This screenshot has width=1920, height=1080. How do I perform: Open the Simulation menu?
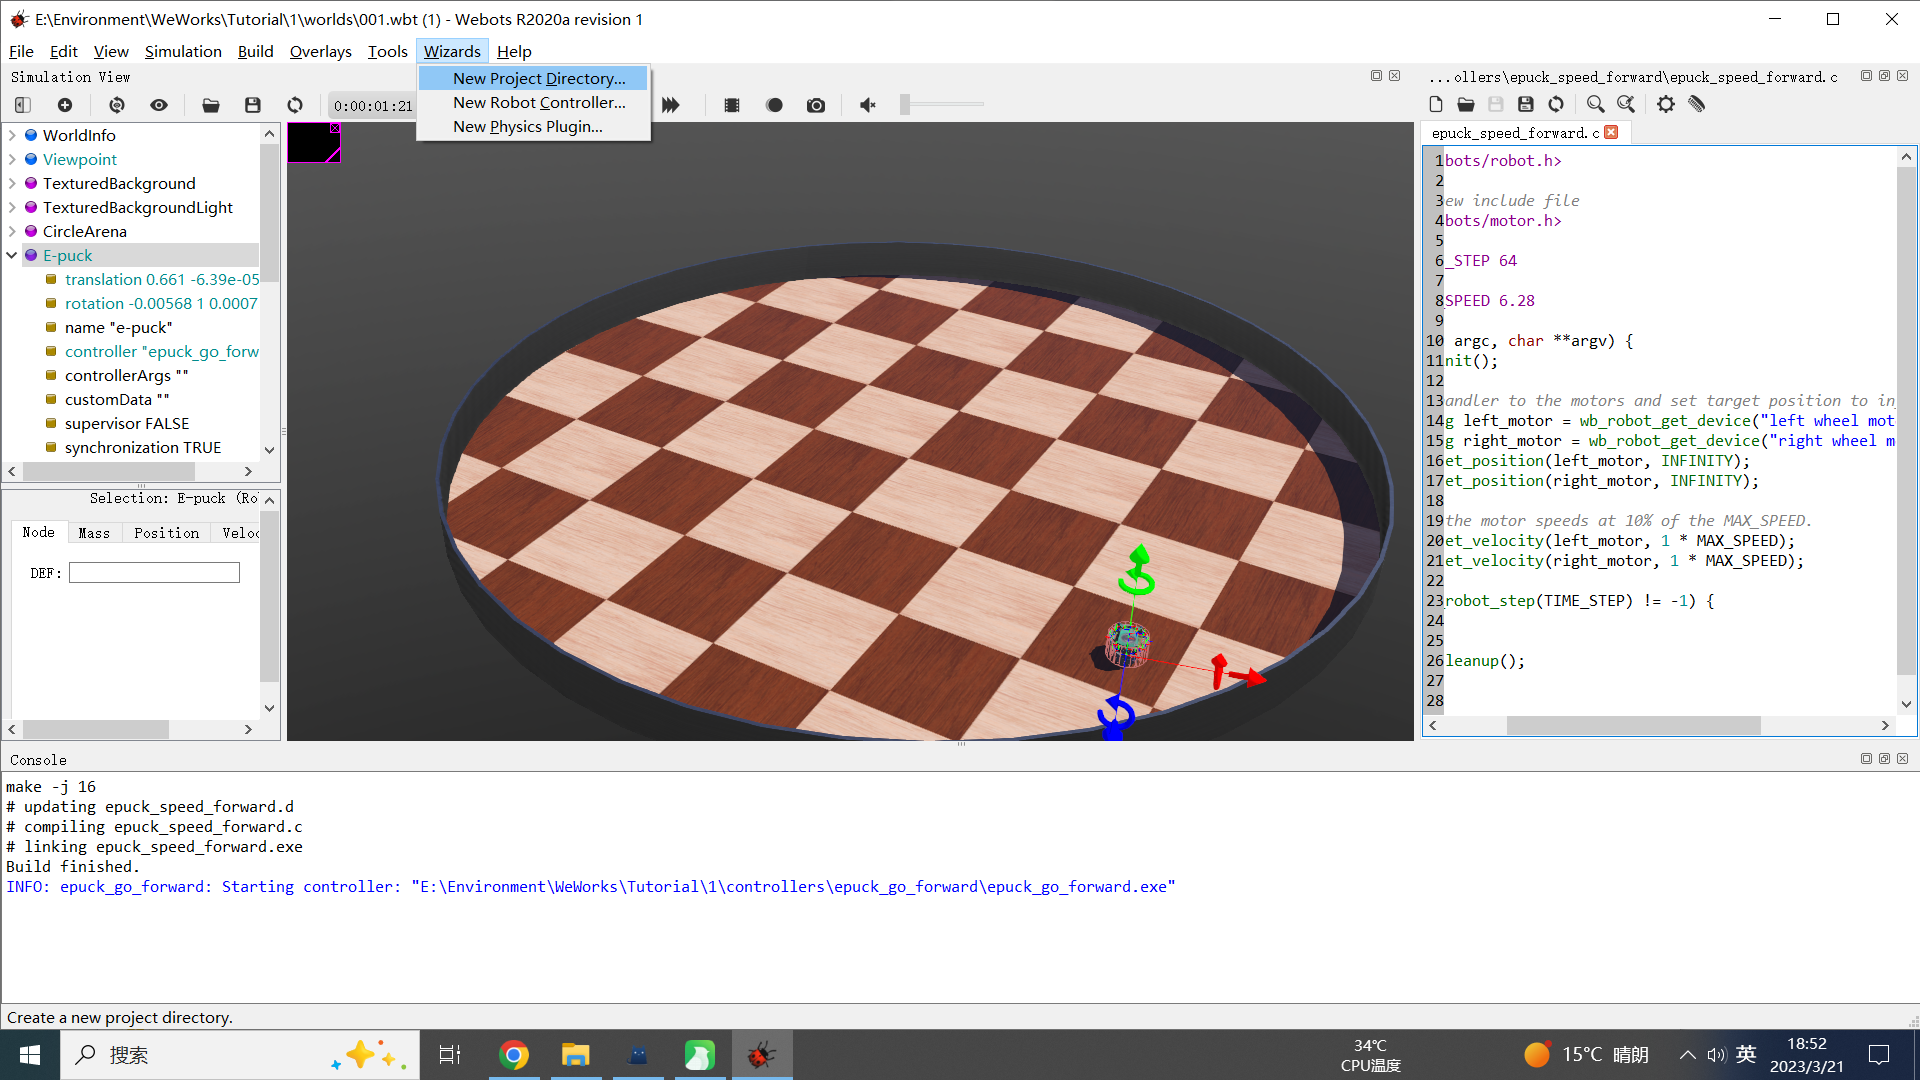pyautogui.click(x=183, y=51)
